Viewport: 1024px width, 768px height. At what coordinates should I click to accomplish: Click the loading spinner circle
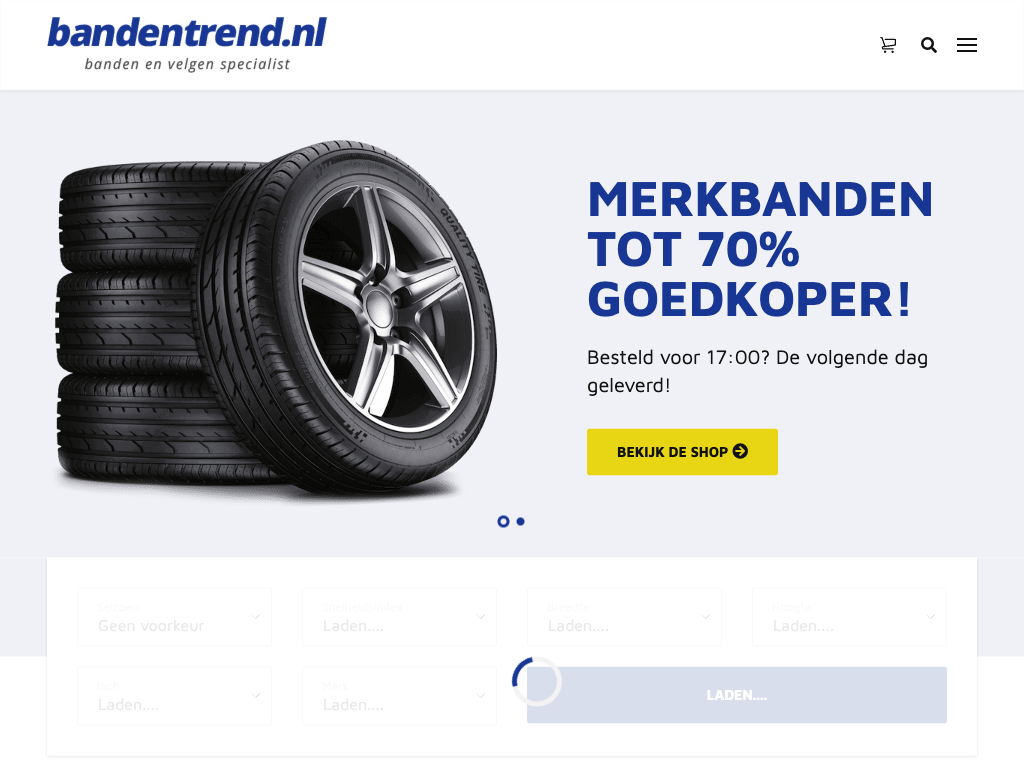pos(537,681)
